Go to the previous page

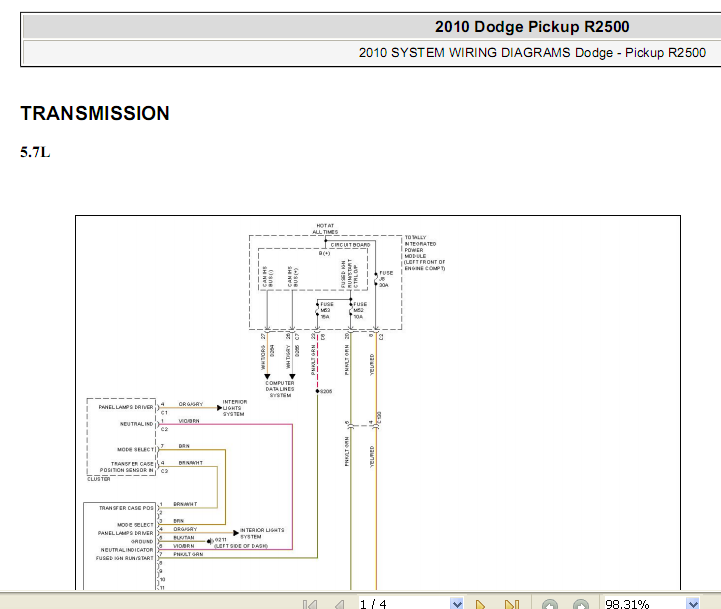pos(339,604)
